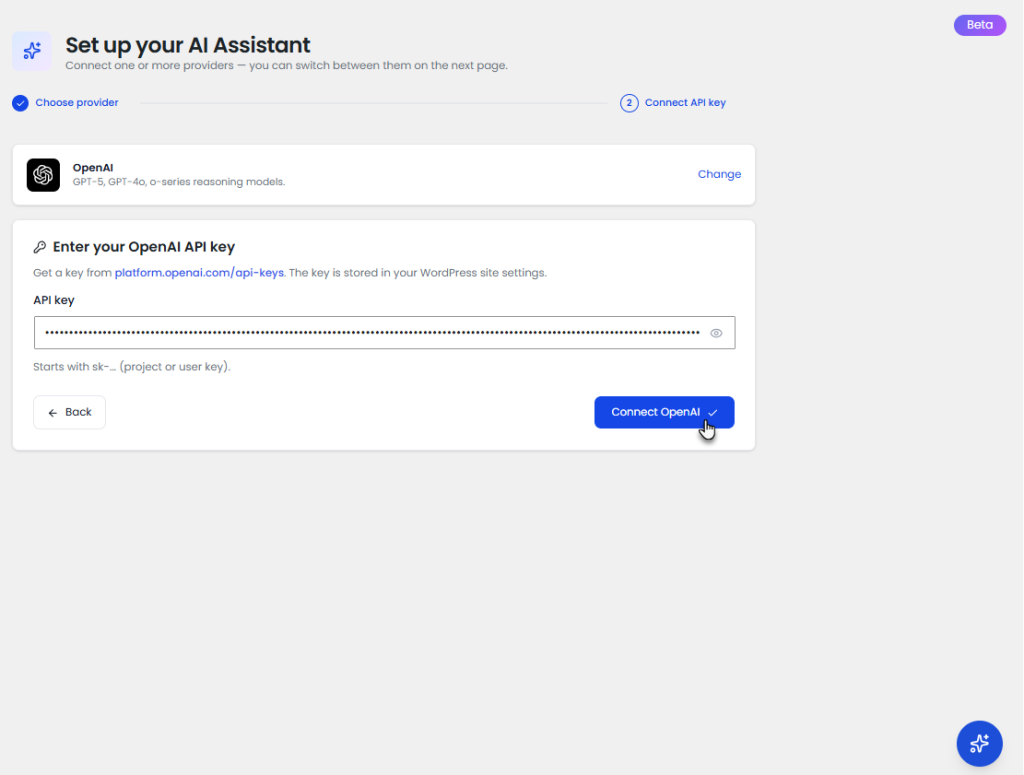Go back with the Back button
Viewport: 1024px width, 775px height.
[69, 412]
